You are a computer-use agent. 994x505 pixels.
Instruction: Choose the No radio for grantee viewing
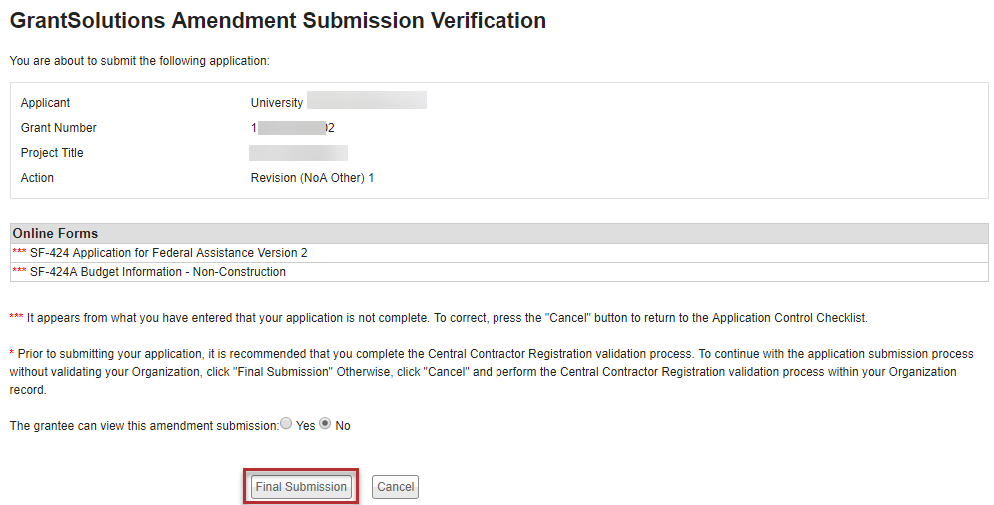tap(325, 424)
